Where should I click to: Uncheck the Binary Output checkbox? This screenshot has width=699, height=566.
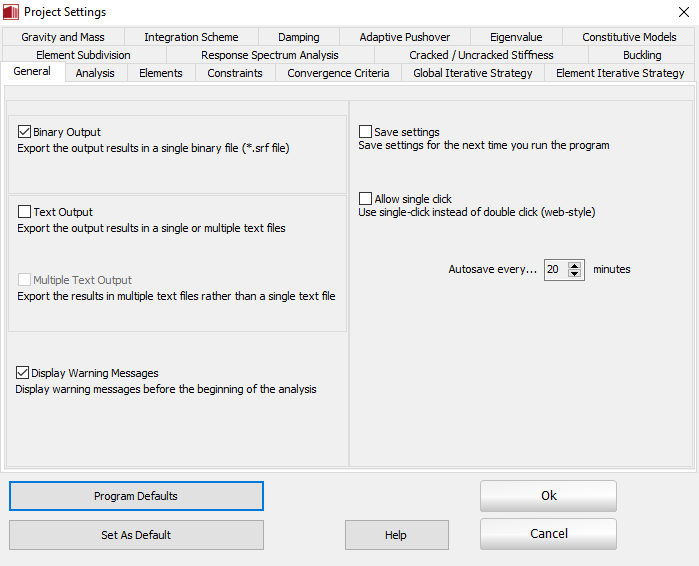[x=25, y=131]
